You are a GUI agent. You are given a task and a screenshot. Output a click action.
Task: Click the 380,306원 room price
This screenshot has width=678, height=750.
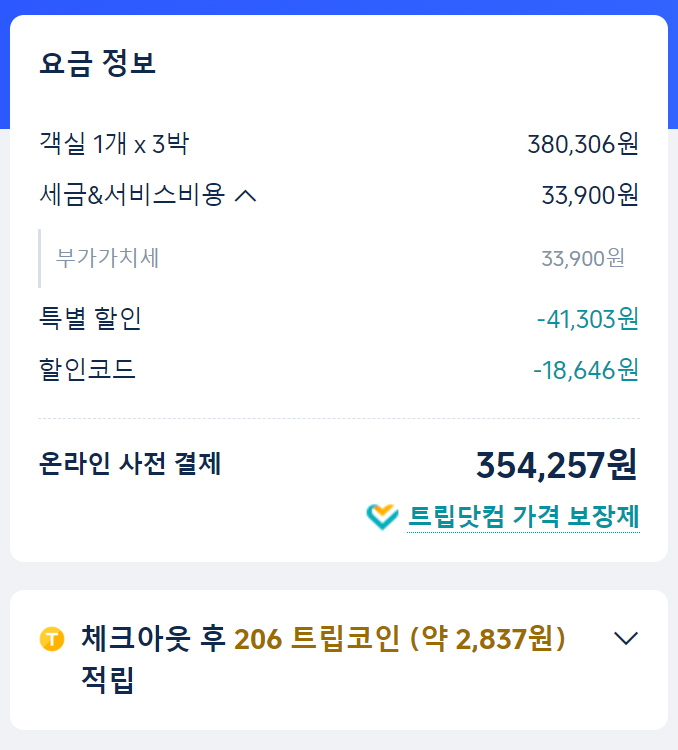click(x=583, y=144)
